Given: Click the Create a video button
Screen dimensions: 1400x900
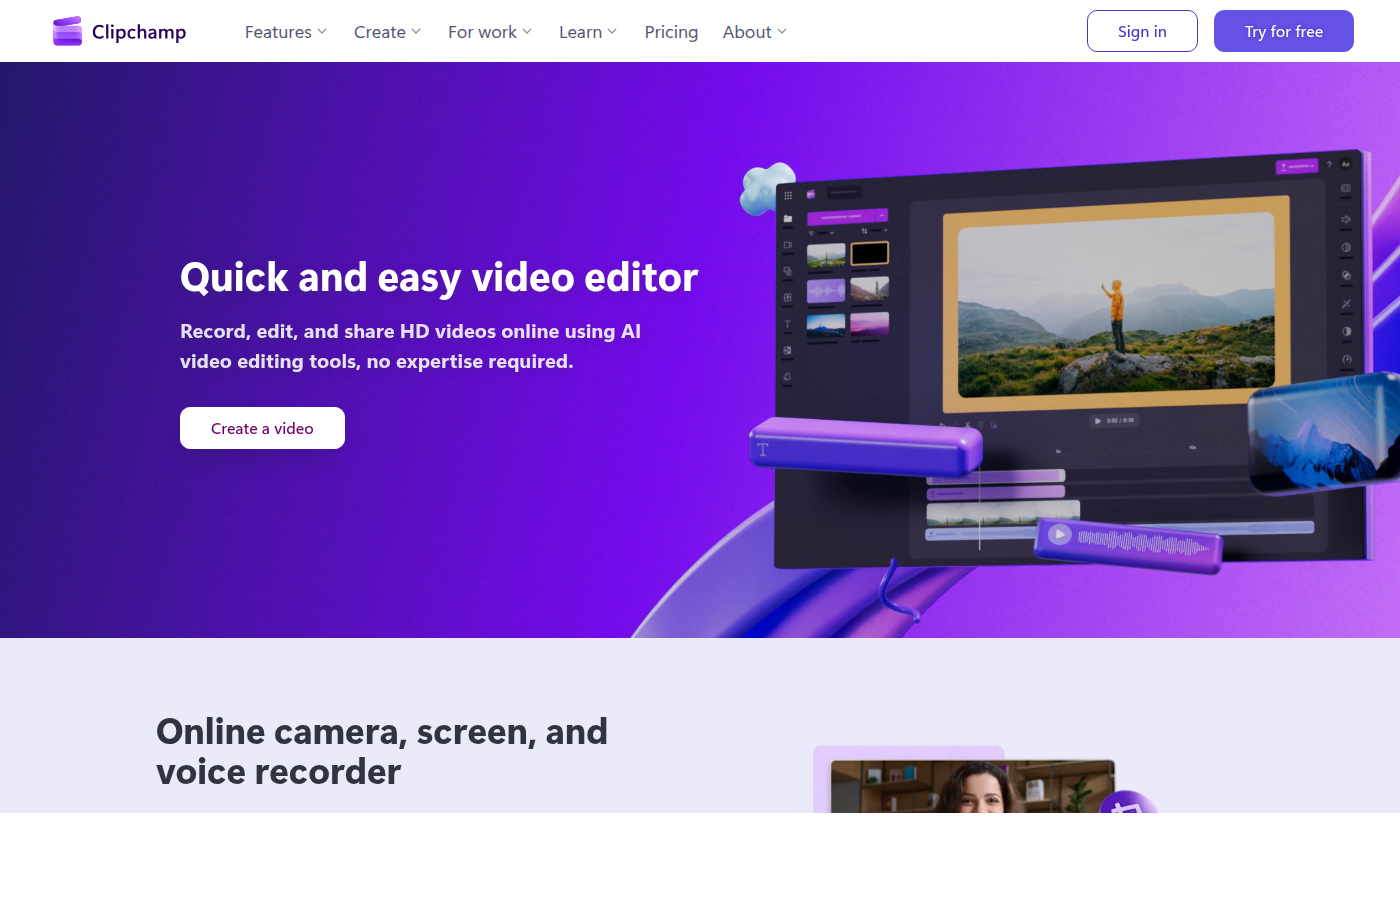Looking at the screenshot, I should point(262,428).
